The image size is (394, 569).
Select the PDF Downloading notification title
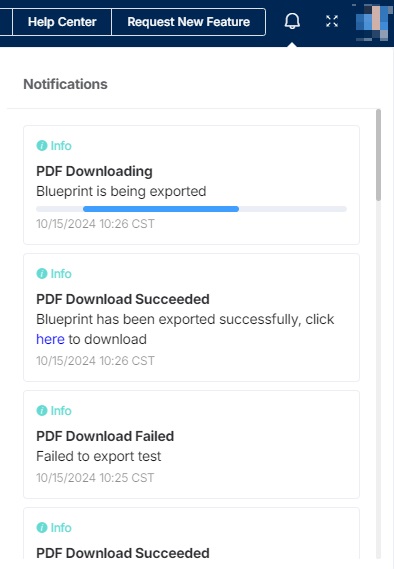click(x=94, y=171)
